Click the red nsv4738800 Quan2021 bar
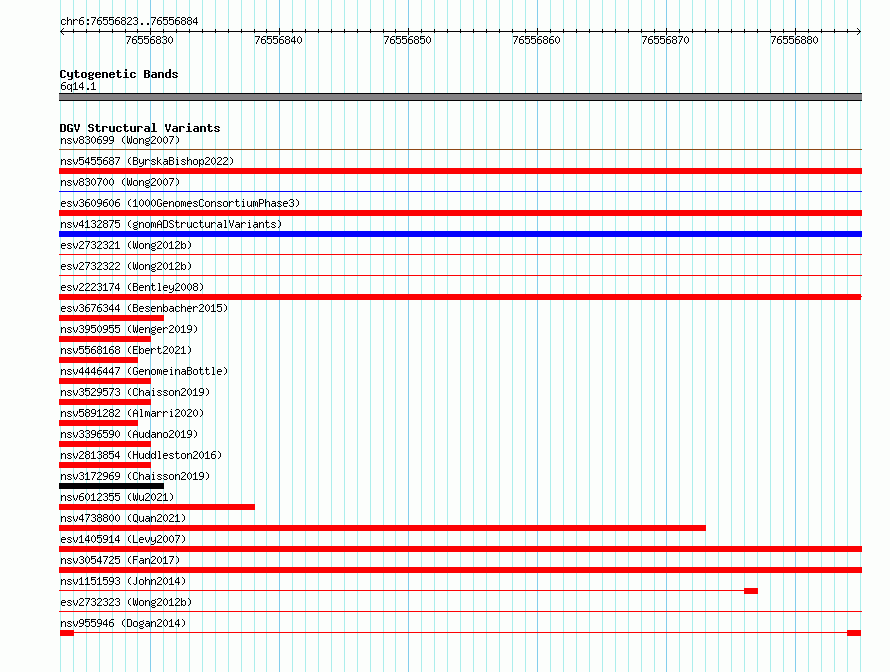The height and width of the screenshot is (672, 890). click(x=383, y=528)
